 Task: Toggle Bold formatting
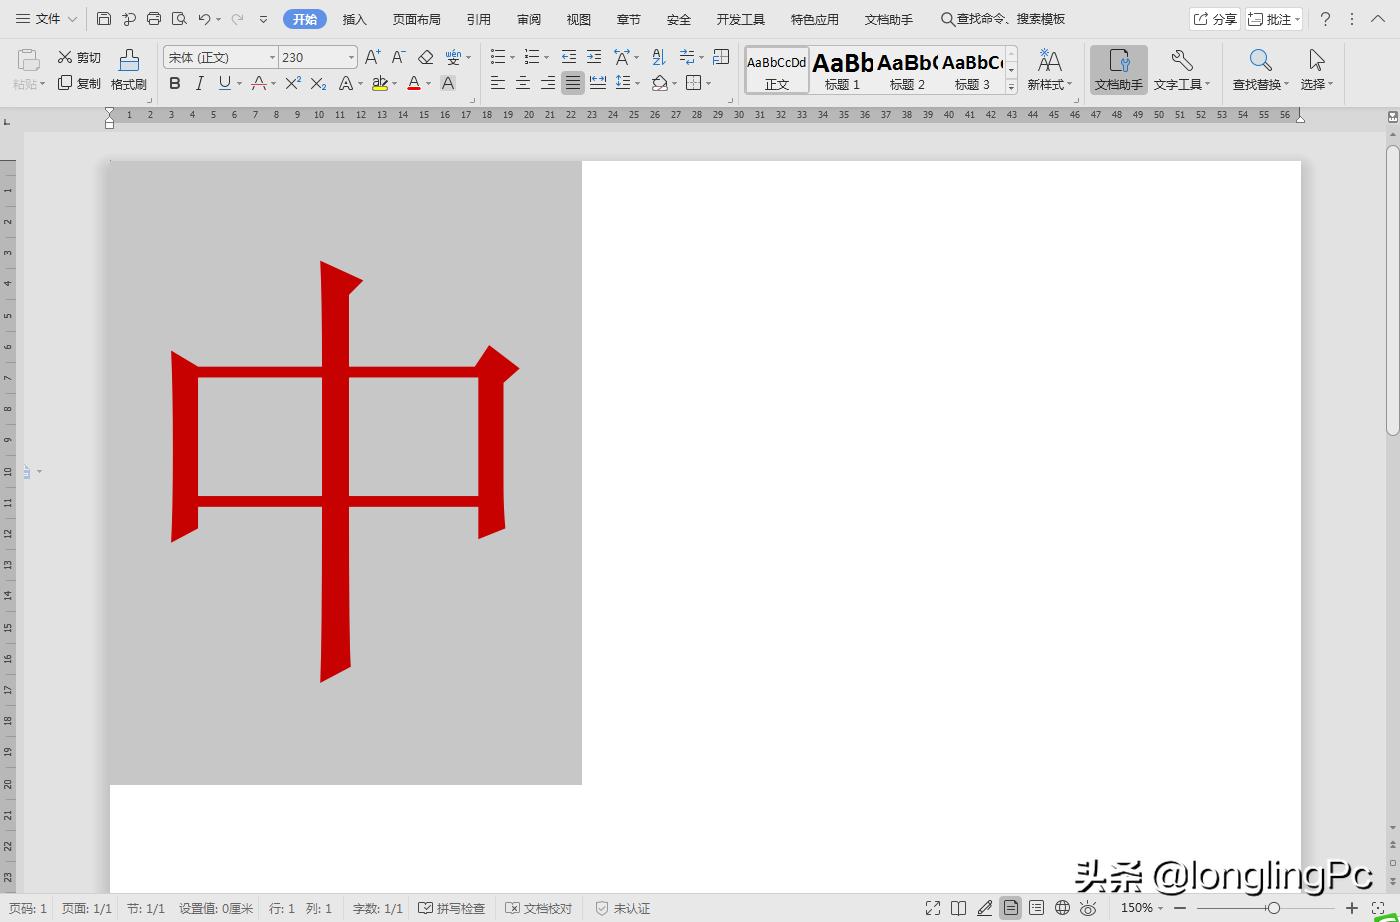point(175,84)
